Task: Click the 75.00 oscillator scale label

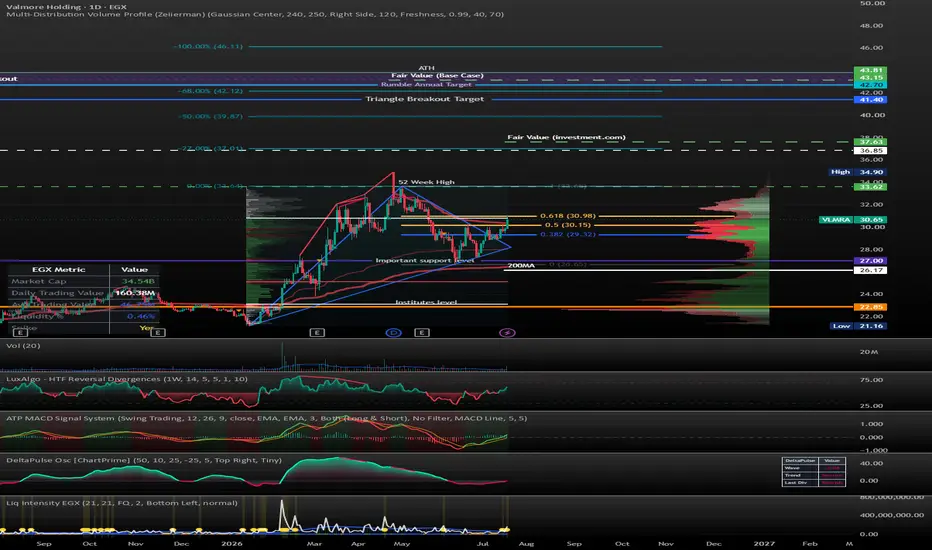Action: click(871, 379)
